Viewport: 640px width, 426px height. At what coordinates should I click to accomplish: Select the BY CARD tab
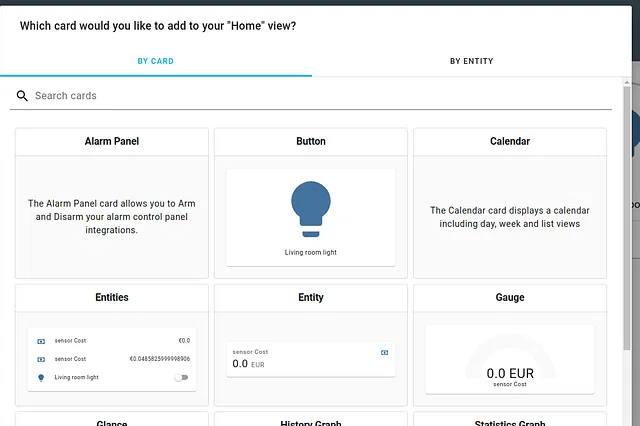[x=155, y=61]
